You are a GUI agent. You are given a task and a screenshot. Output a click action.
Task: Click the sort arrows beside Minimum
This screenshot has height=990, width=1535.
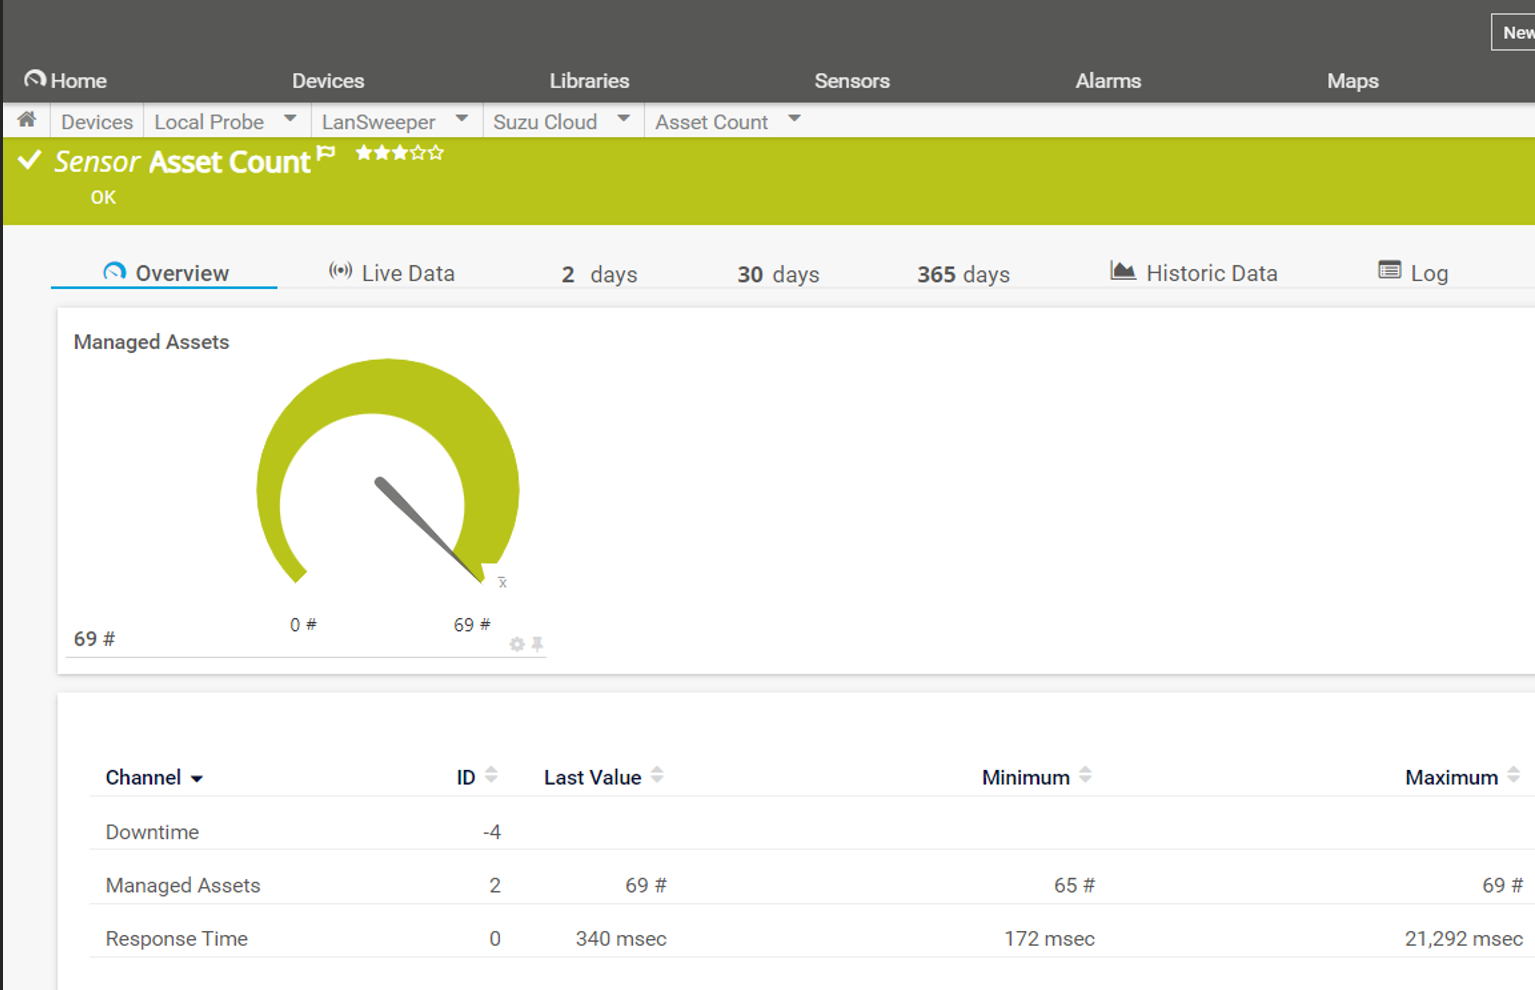(1086, 776)
